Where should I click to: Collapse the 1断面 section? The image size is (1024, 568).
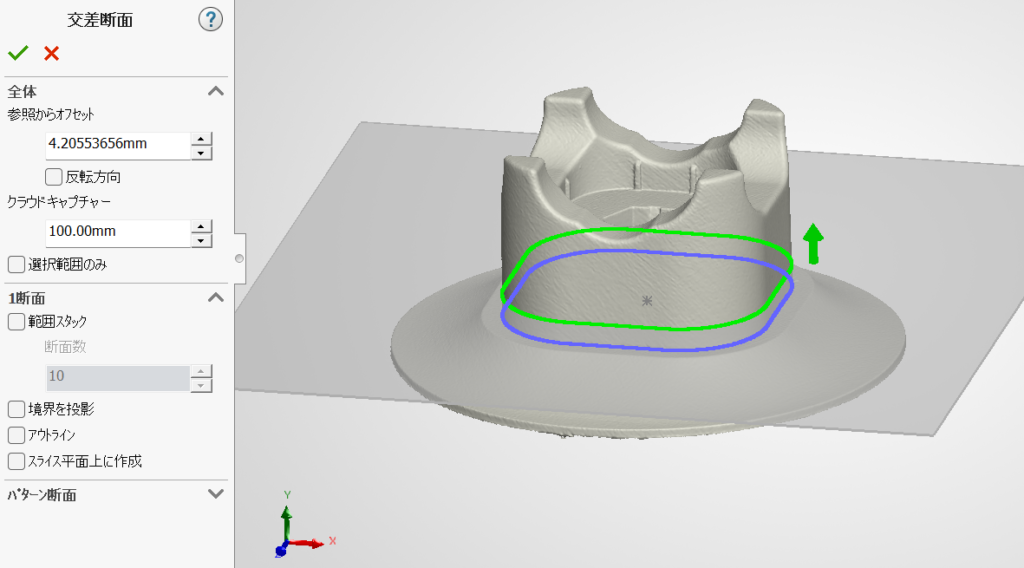coord(215,297)
